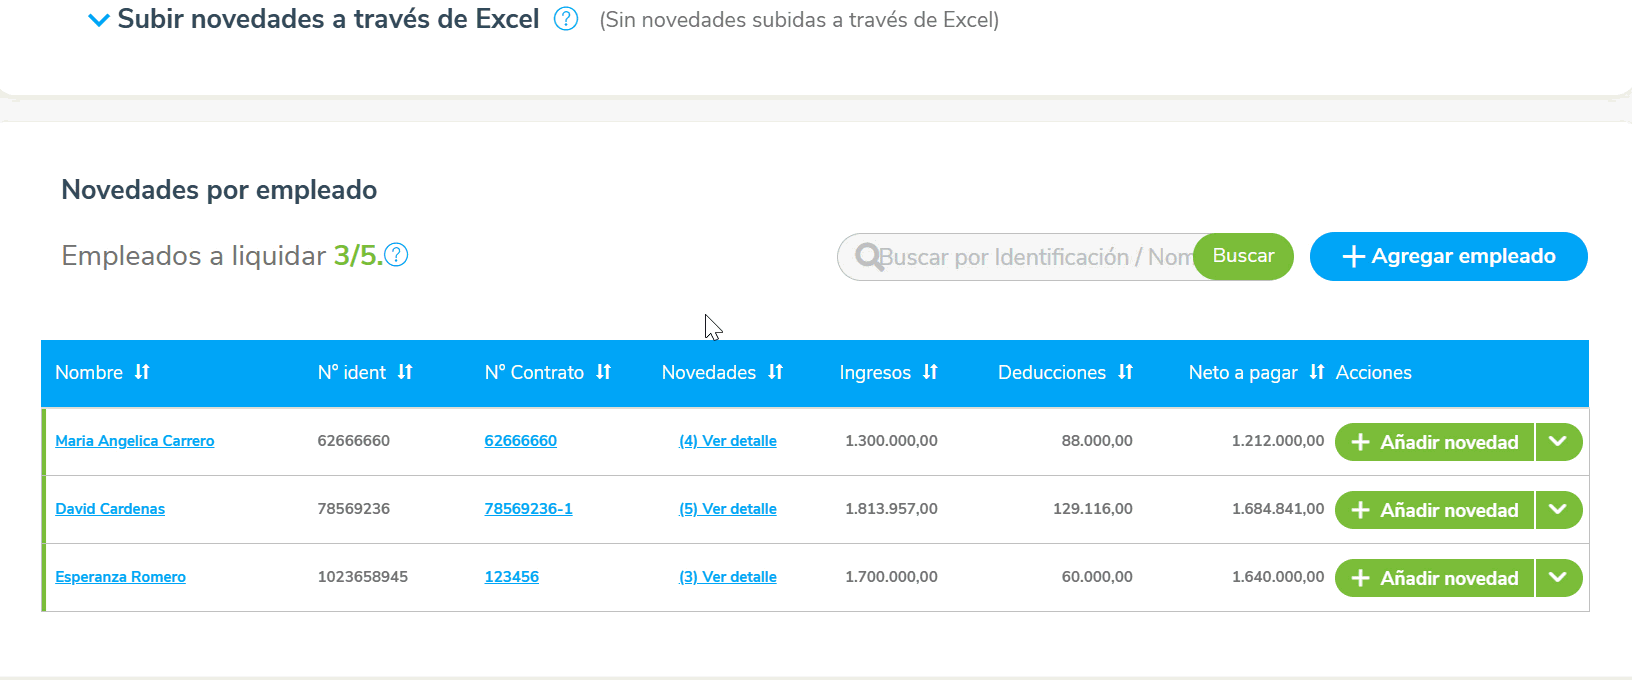The width and height of the screenshot is (1632, 680).
Task: Sort by Neto a pagar column icon
Action: tap(1316, 372)
